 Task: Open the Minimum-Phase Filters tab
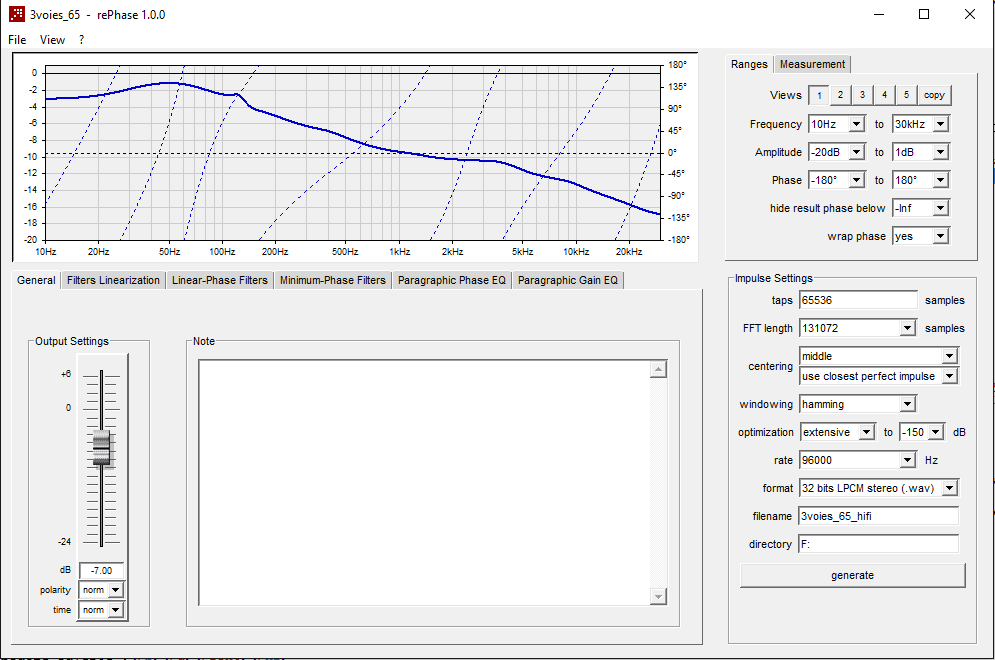tap(333, 280)
